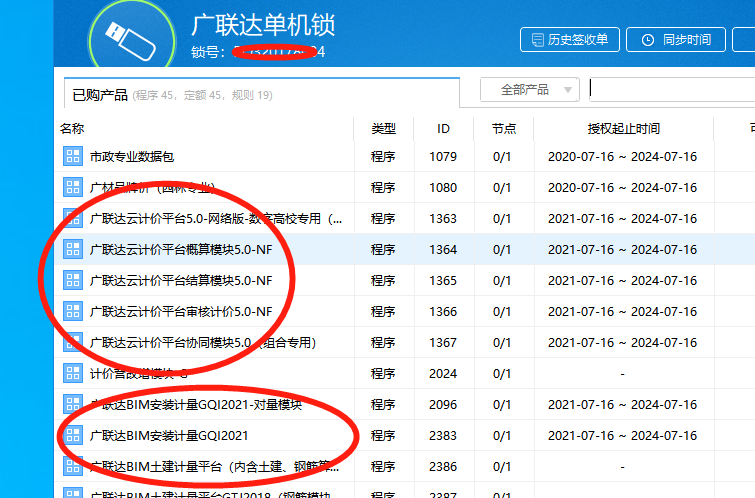
Task: Select 广联达BIM安装计量GQI2021-对量模块 row
Action: click(x=196, y=405)
